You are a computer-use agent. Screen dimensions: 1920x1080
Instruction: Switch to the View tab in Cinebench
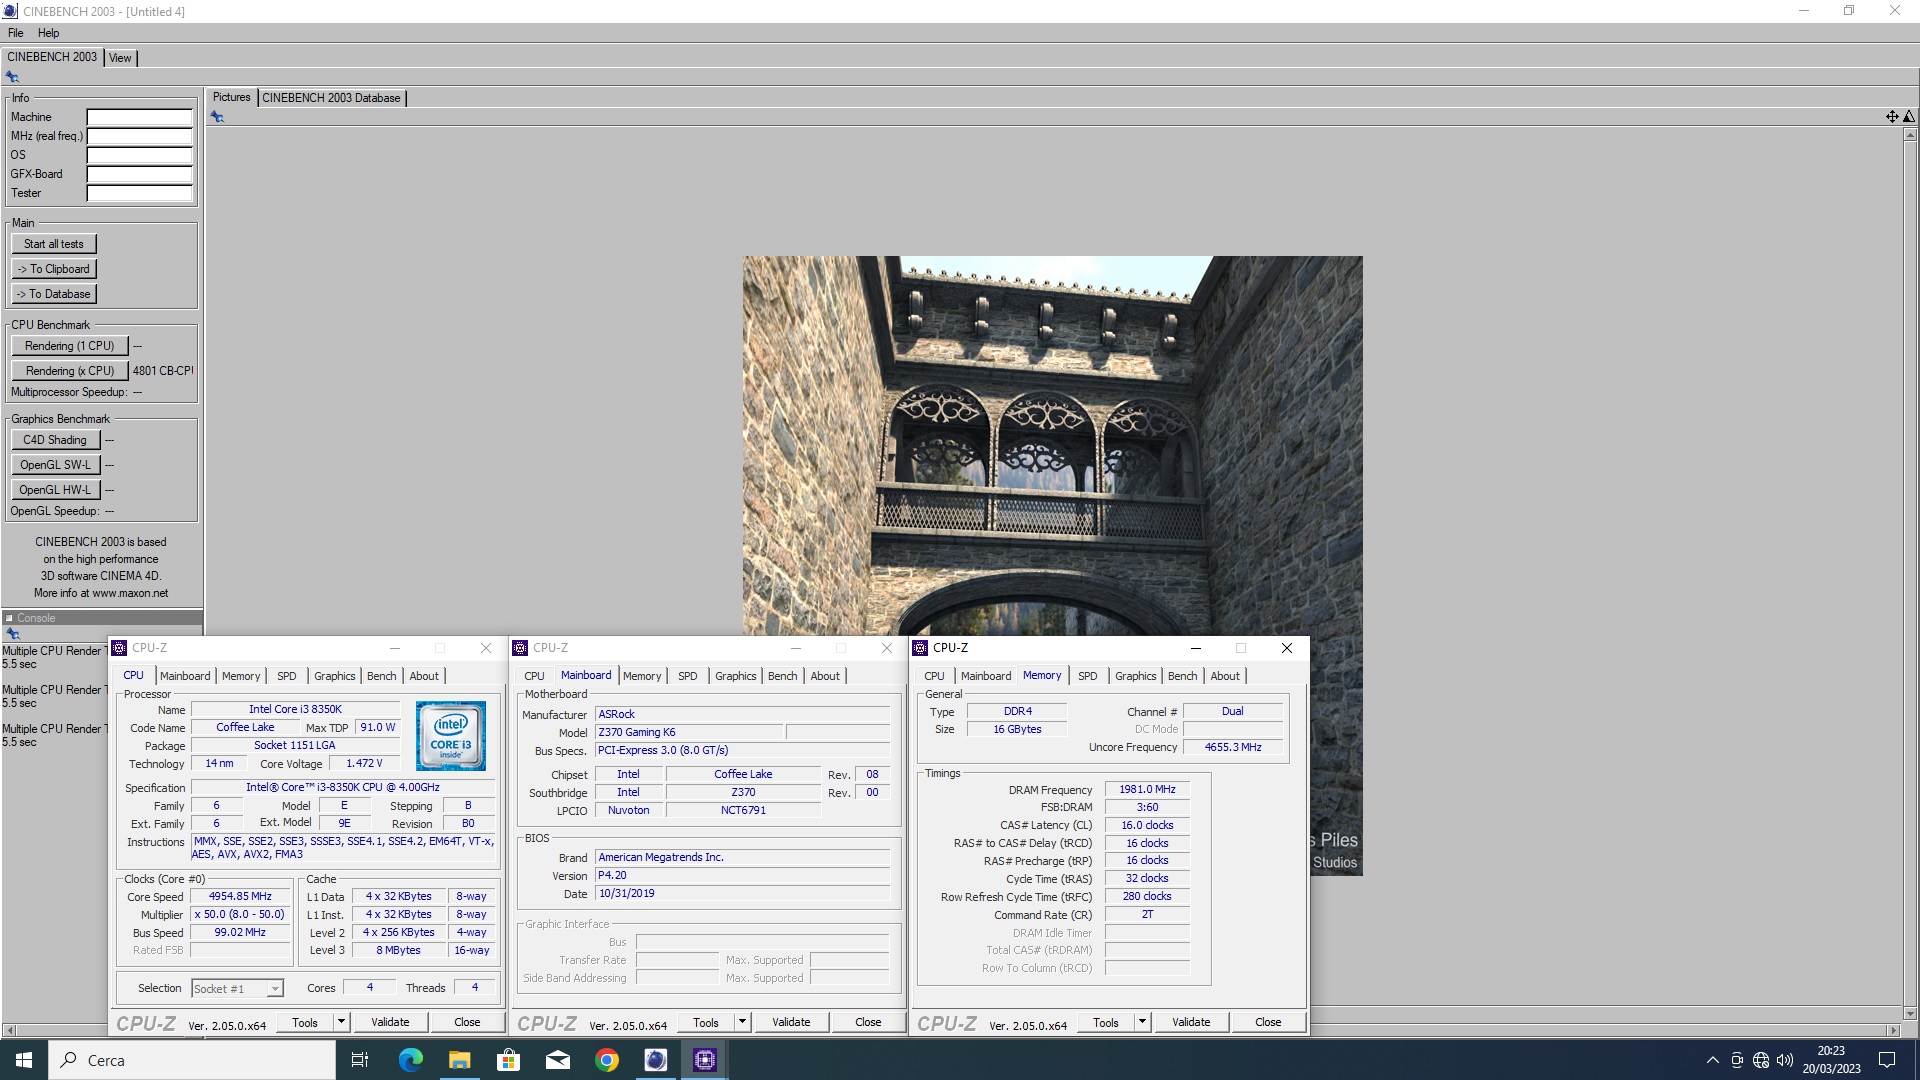120,58
